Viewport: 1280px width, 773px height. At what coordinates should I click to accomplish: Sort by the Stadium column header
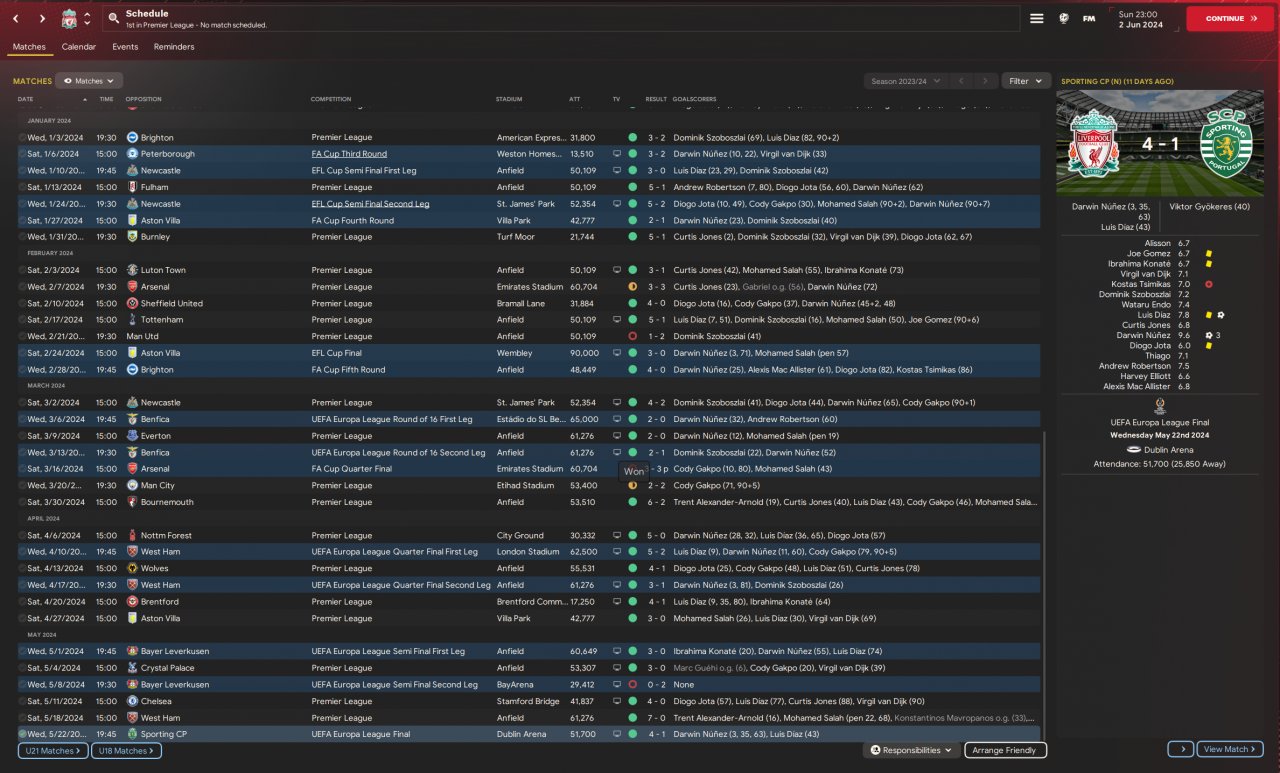coord(509,99)
